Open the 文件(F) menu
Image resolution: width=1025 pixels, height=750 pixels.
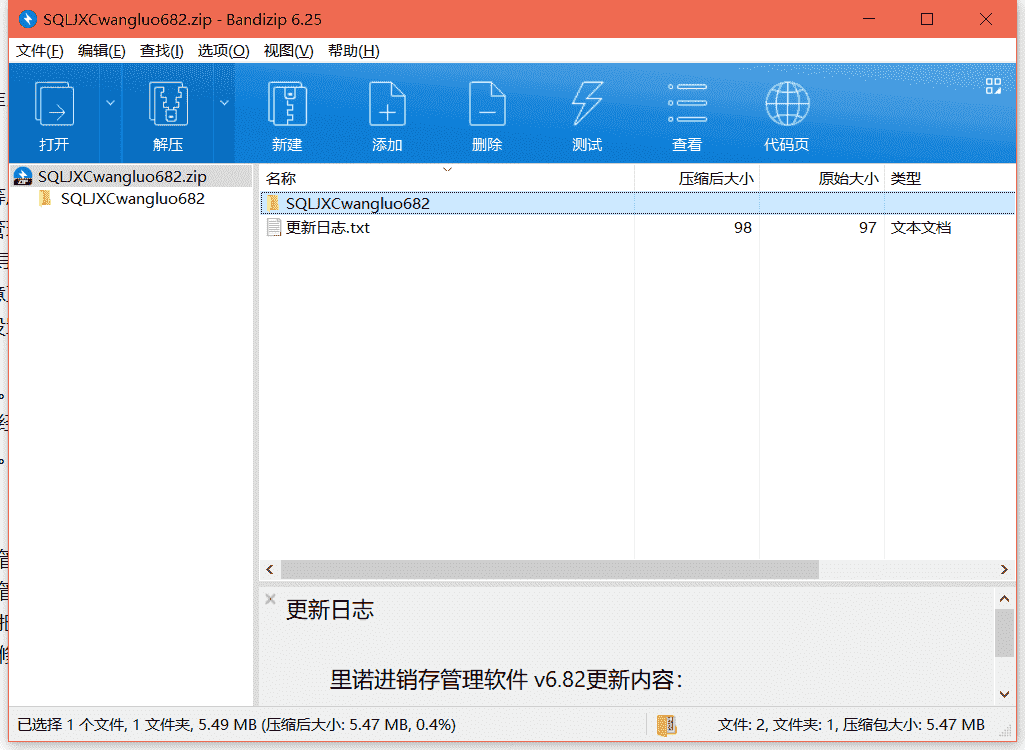pos(39,51)
